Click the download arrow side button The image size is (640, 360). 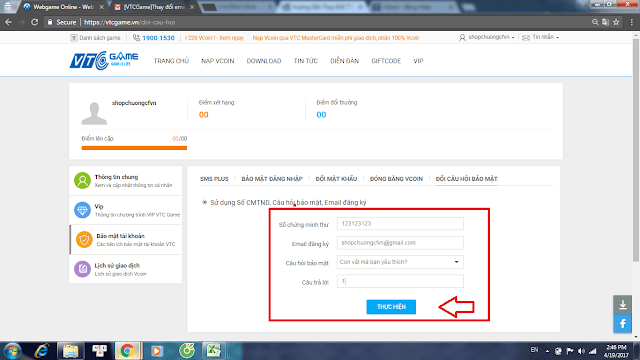pyautogui.click(x=622, y=304)
